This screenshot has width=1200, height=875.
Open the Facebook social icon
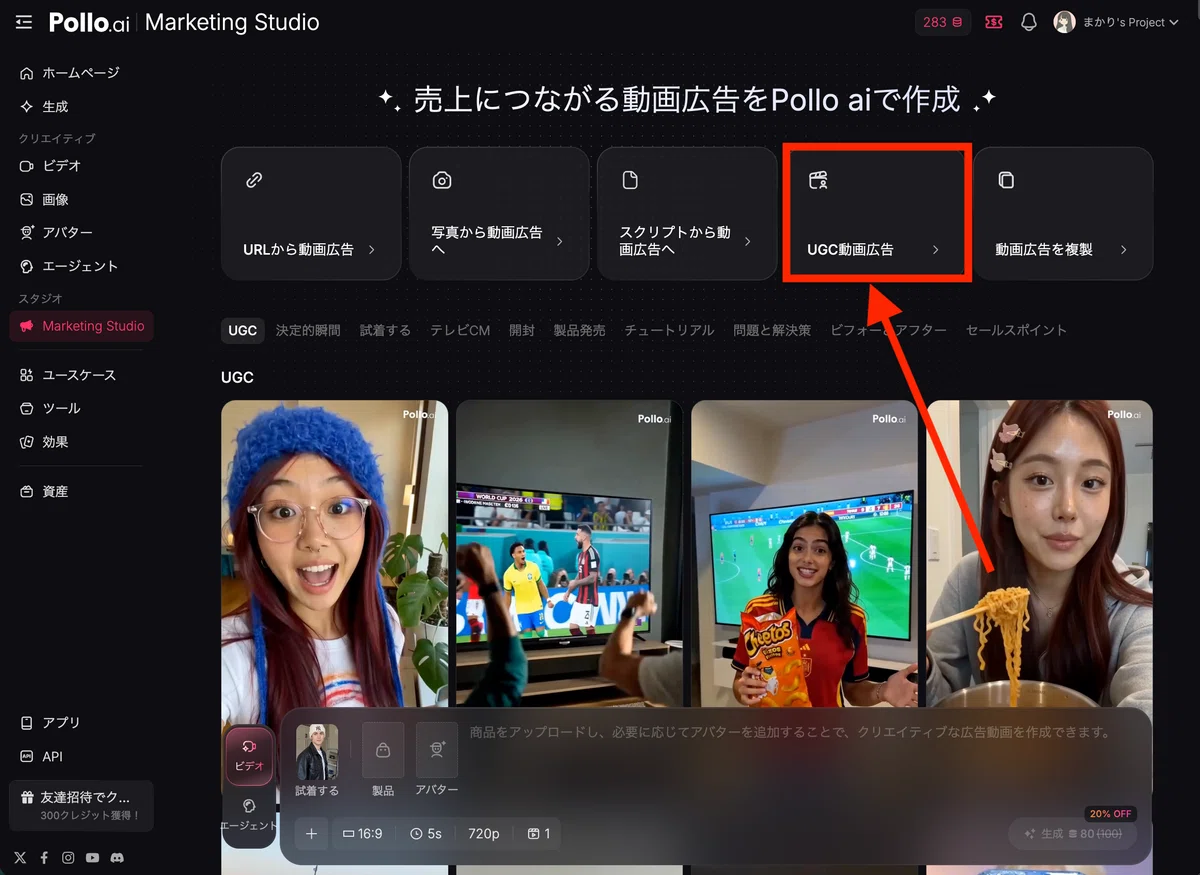click(44, 857)
